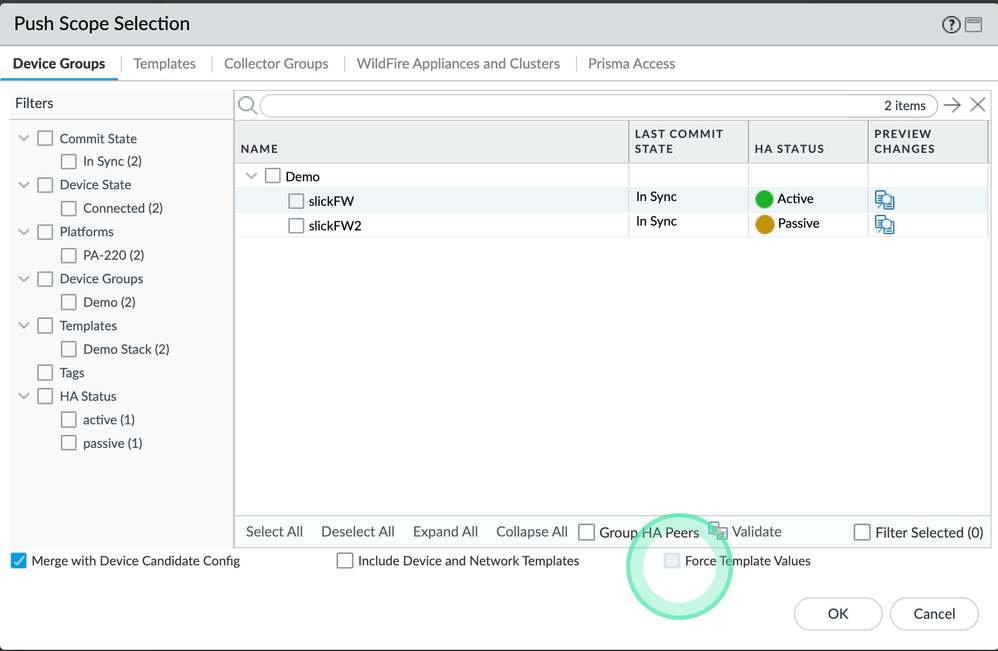Preview changes for slickFW

[x=884, y=200]
